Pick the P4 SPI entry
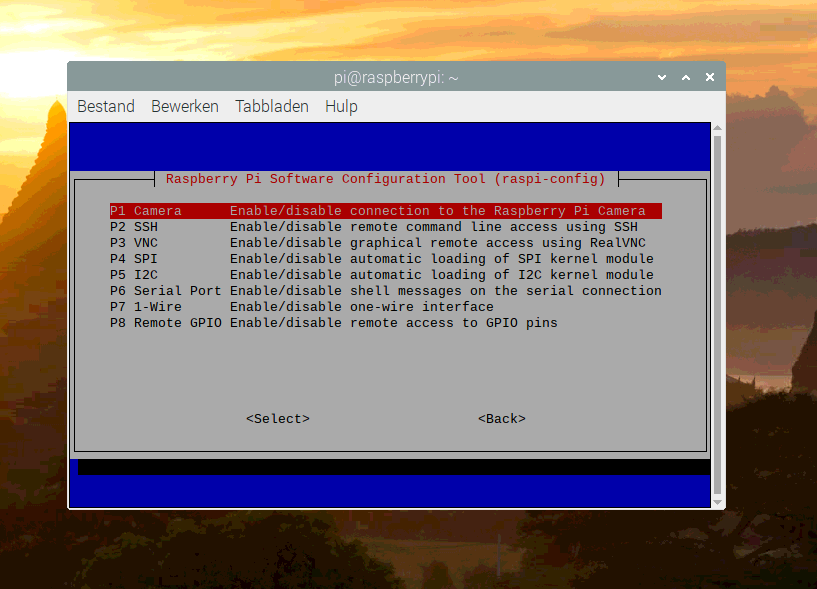 (x=386, y=259)
